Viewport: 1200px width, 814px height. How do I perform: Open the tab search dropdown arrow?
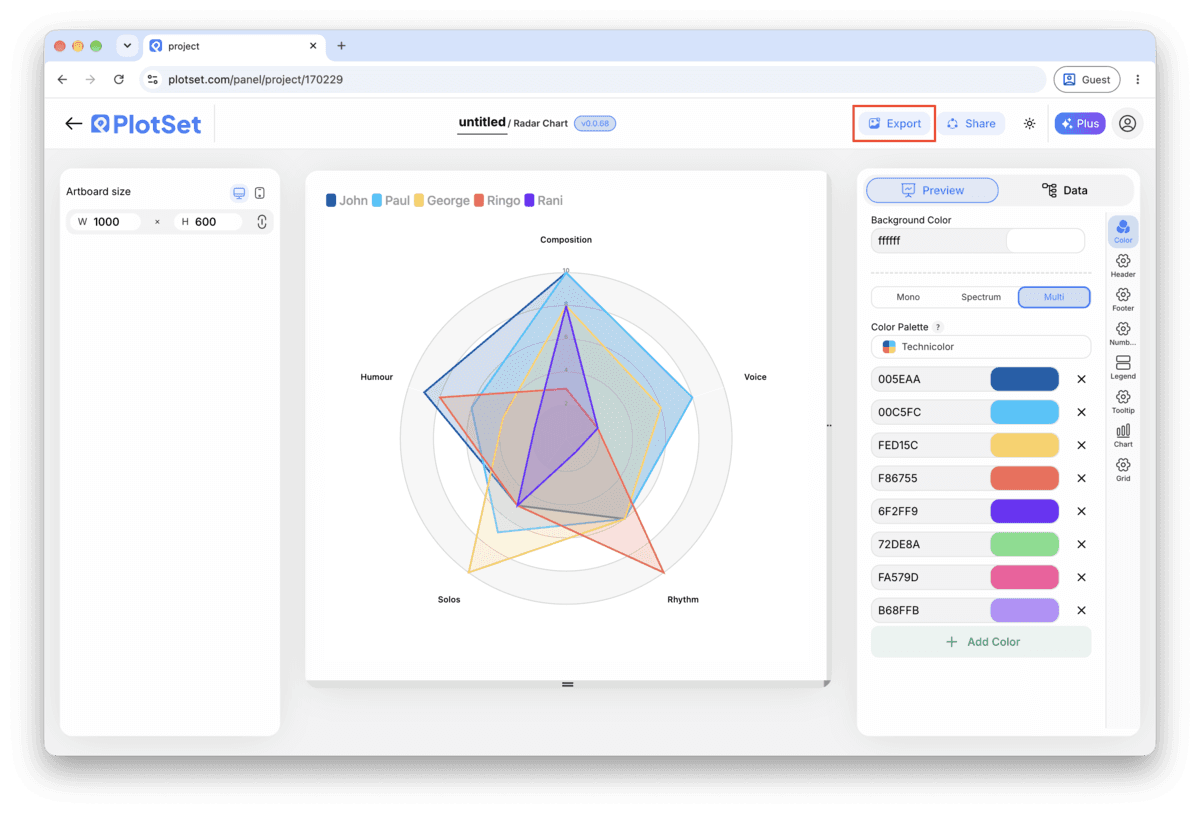point(127,46)
